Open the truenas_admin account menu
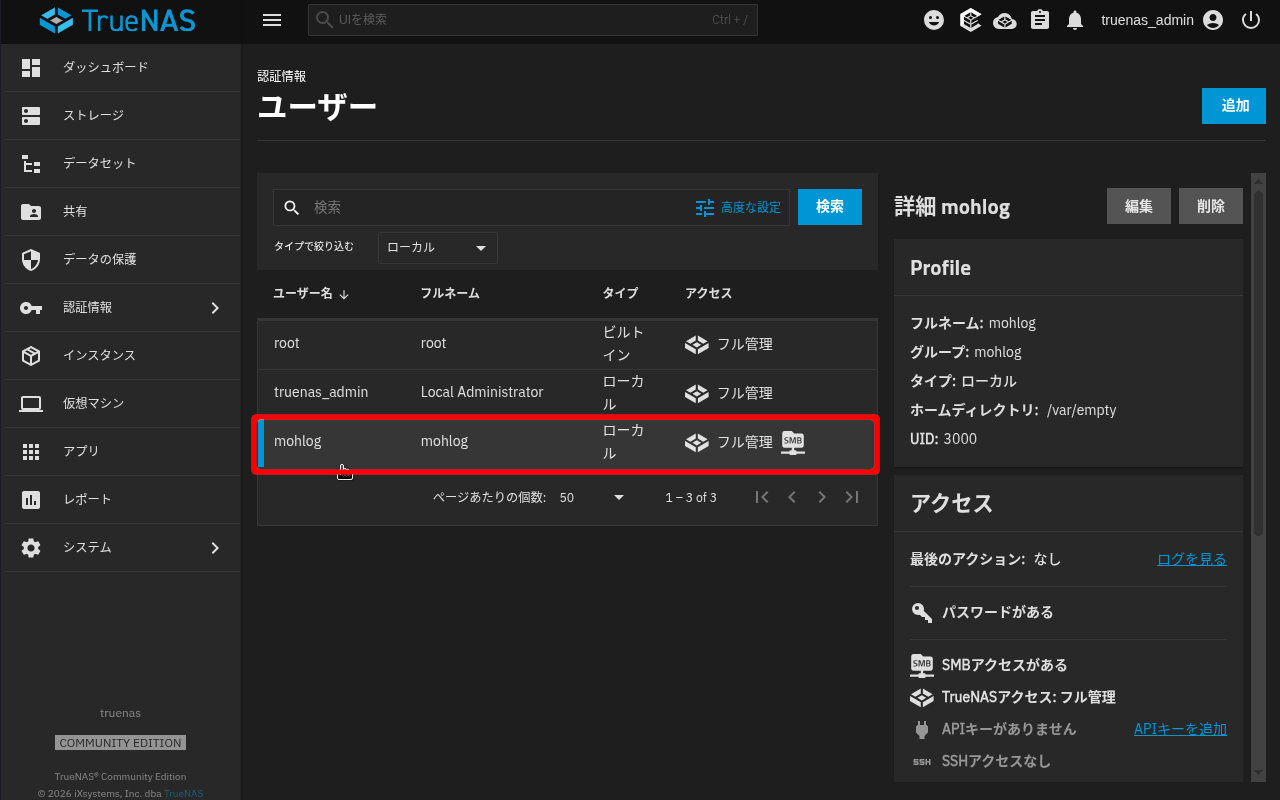The image size is (1280, 800). click(x=1162, y=20)
